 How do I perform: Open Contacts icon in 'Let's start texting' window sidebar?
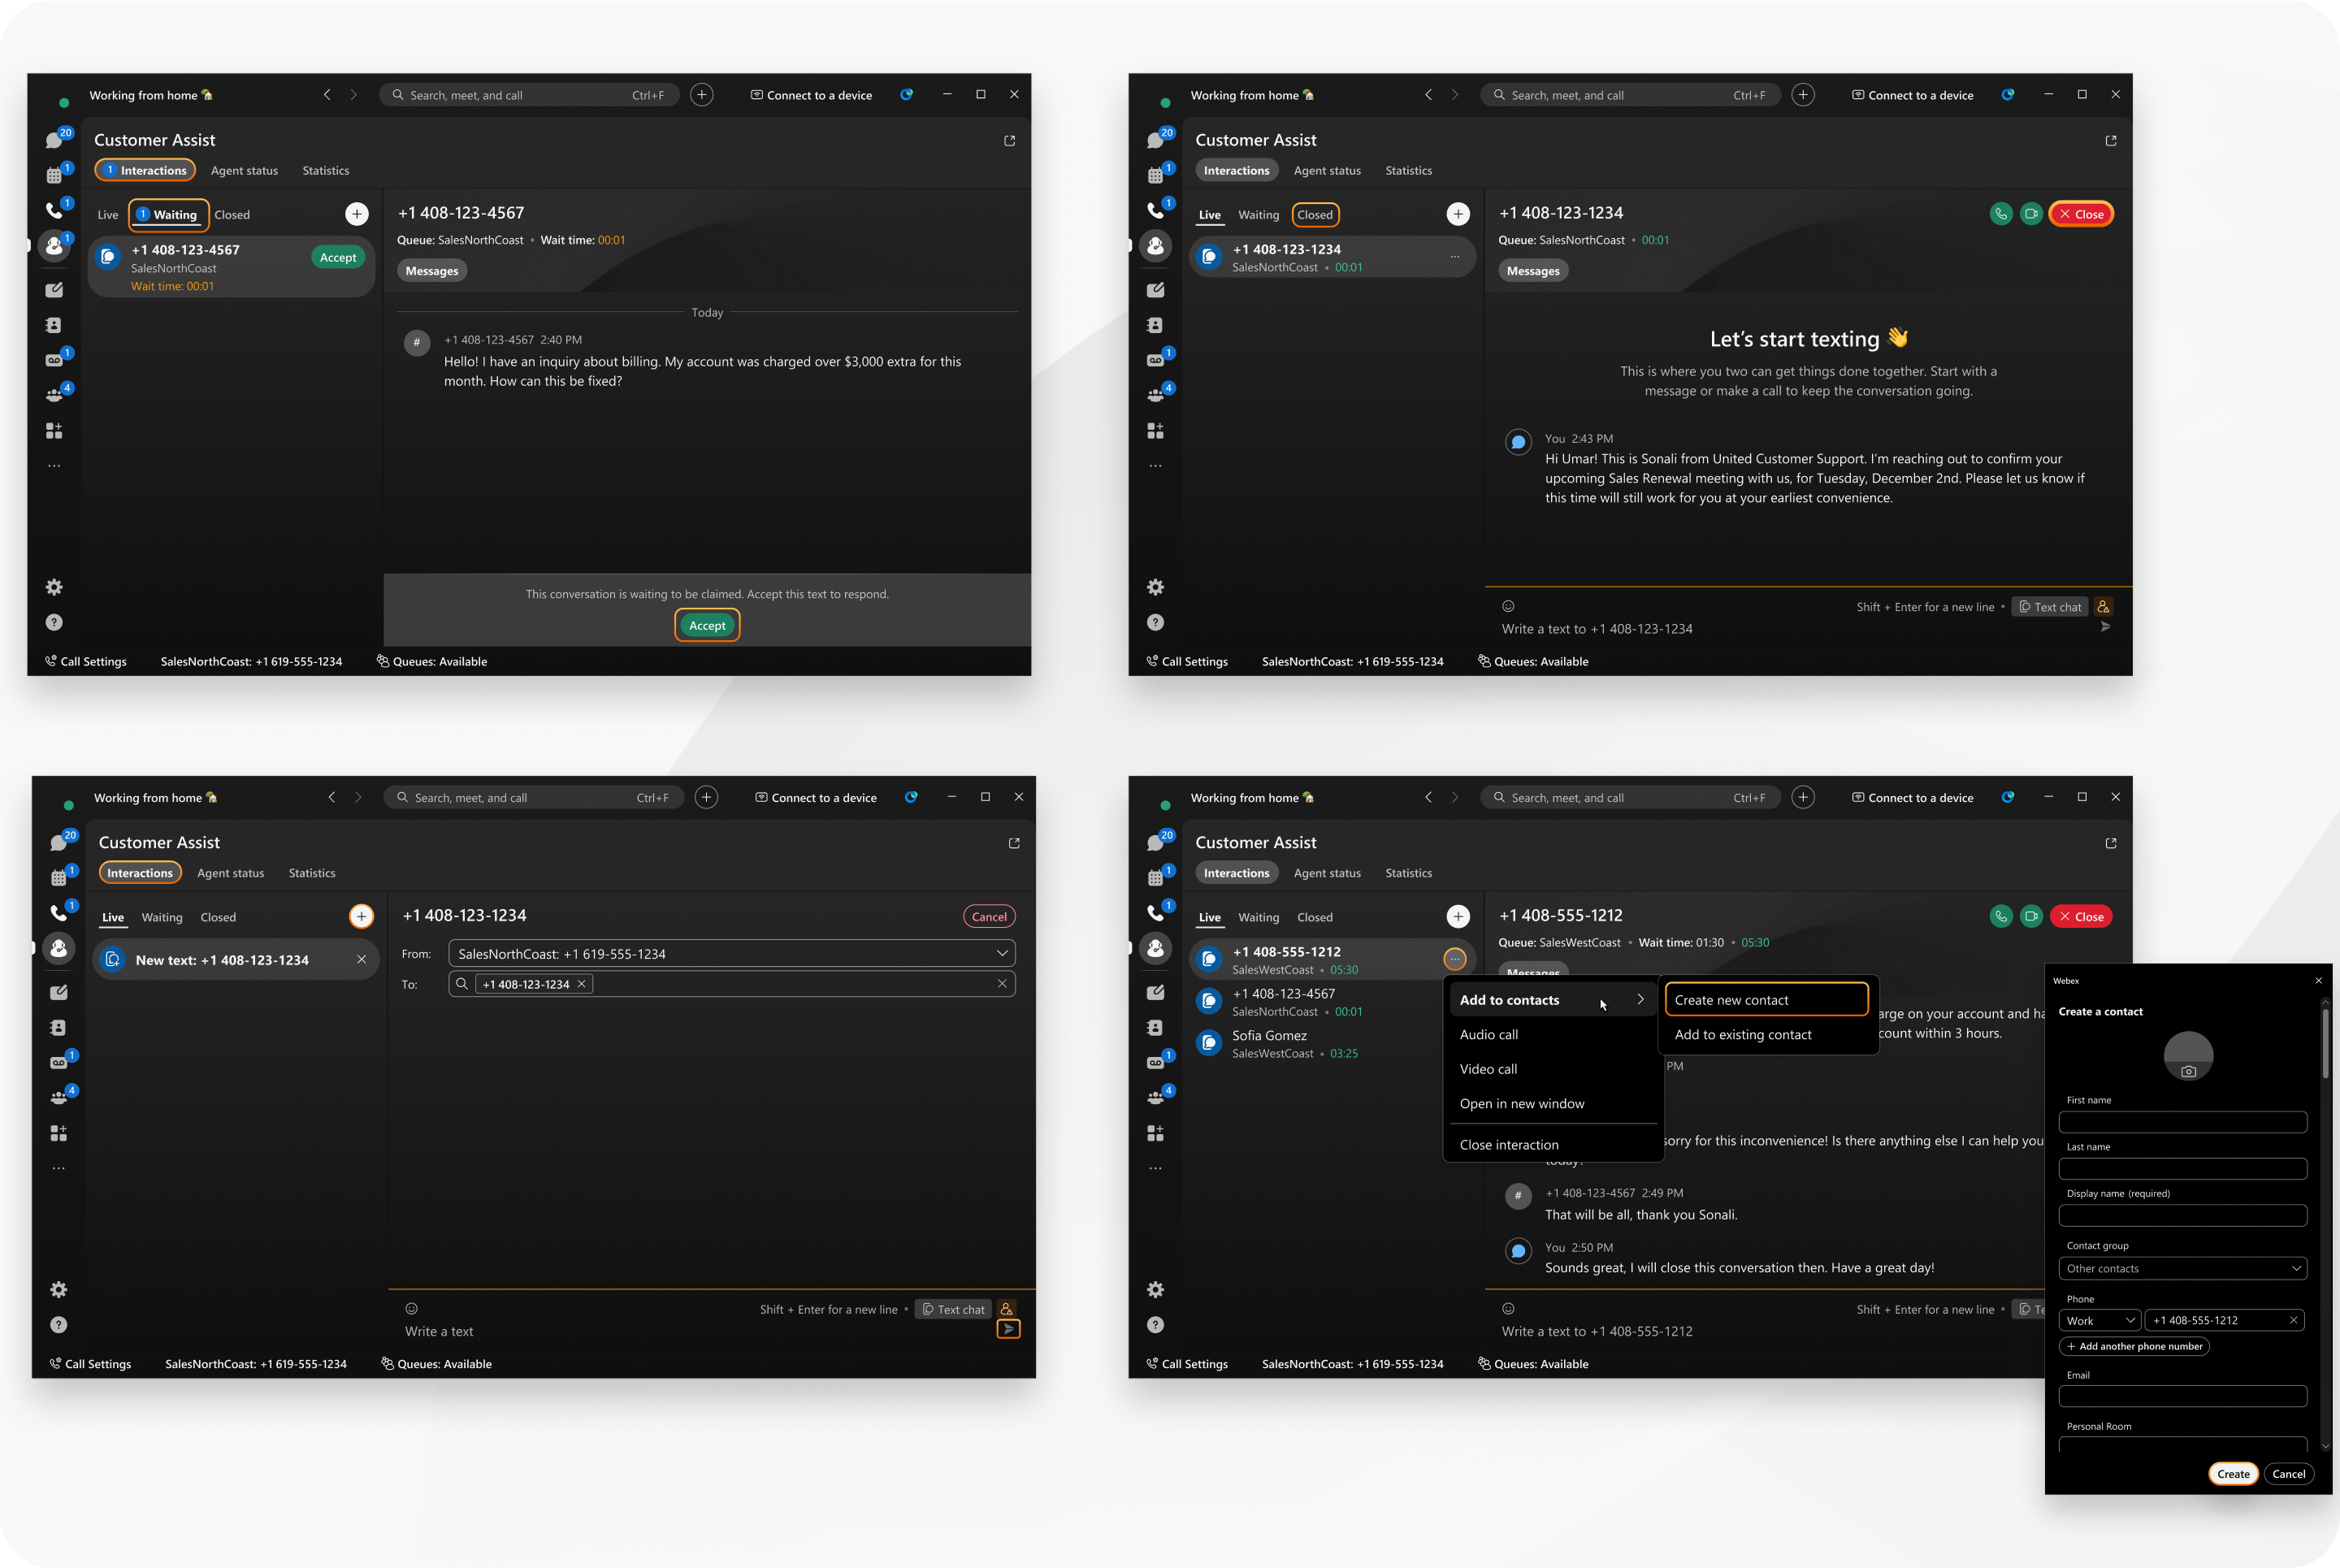[x=1156, y=325]
